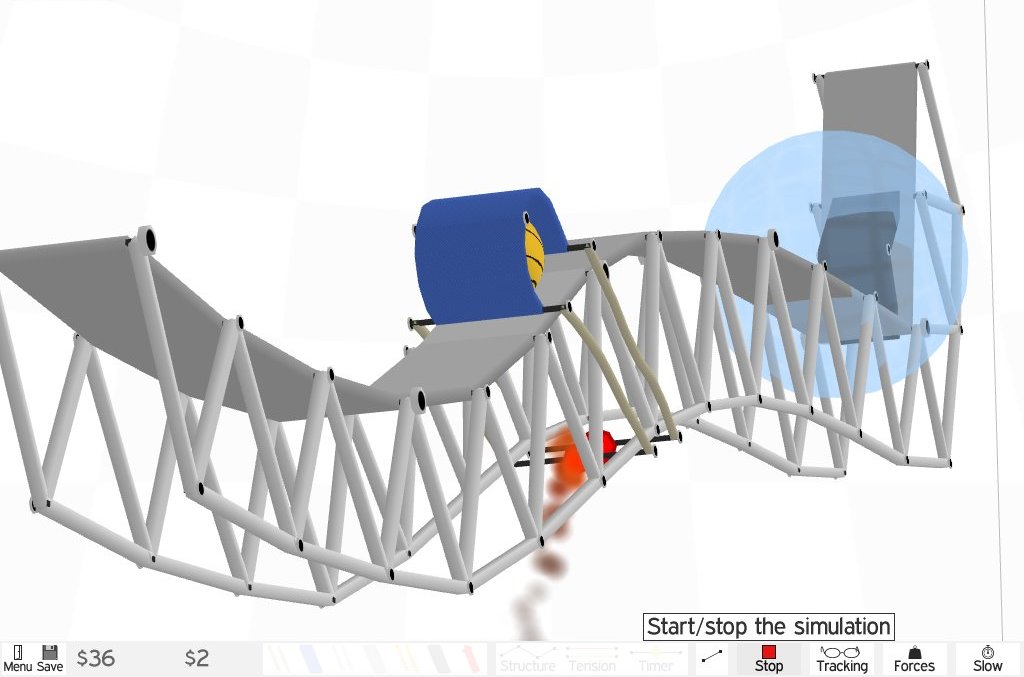1024x677 pixels.
Task: Click the Start/stop the simulation tooltip
Action: click(767, 627)
